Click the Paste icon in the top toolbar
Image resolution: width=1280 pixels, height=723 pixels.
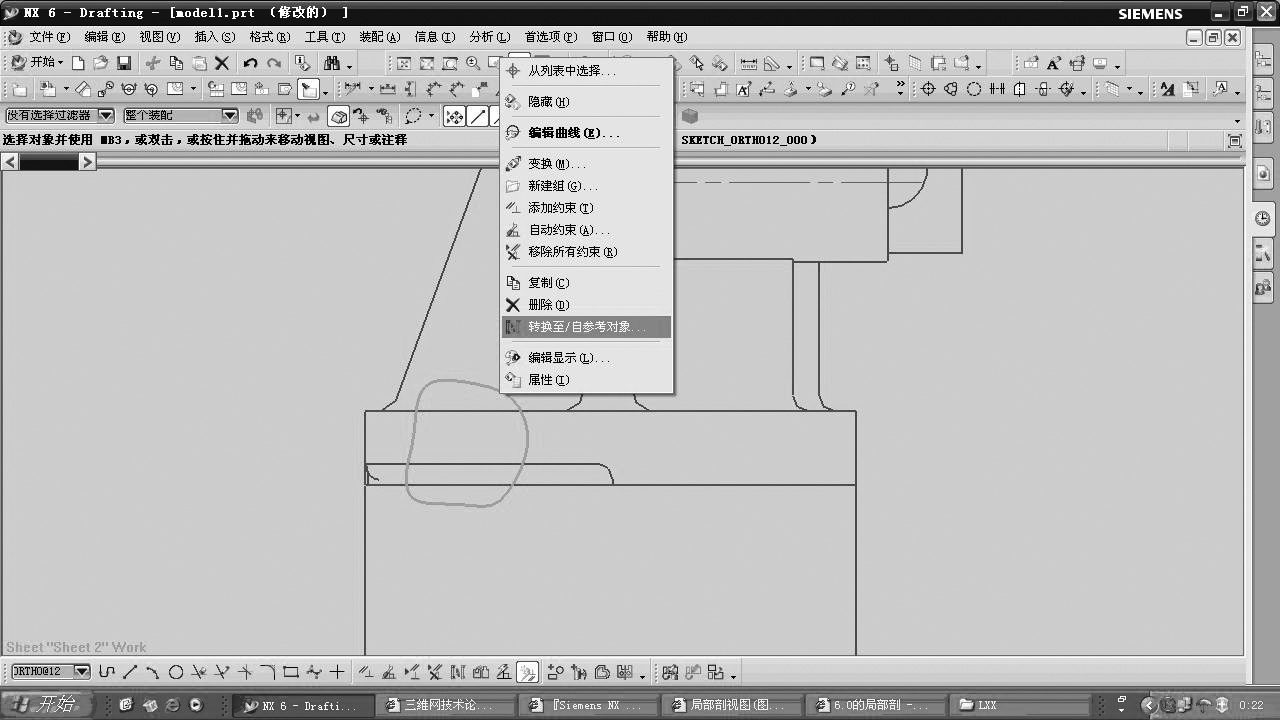coord(199,63)
